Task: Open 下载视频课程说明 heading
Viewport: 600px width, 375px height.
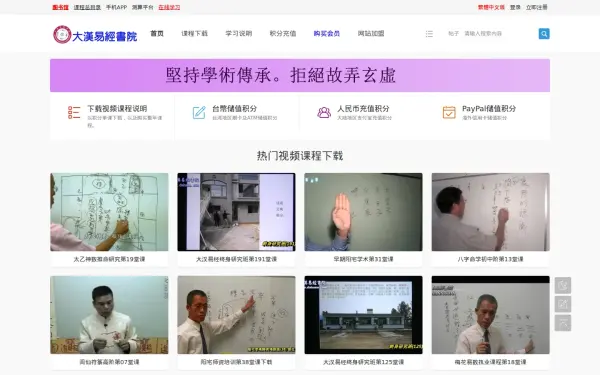Action: pos(117,109)
